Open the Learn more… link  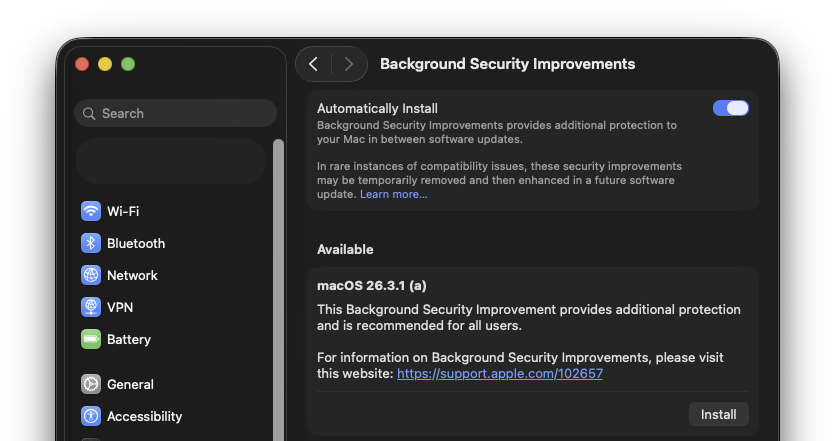393,194
